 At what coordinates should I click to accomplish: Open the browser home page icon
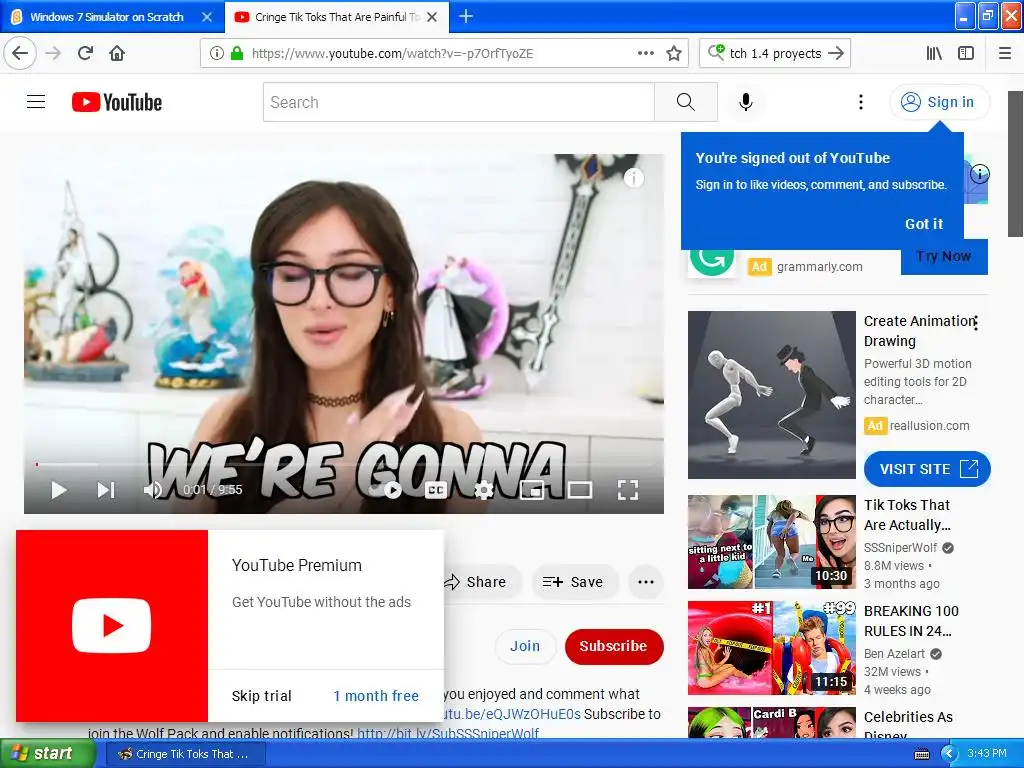pos(117,53)
